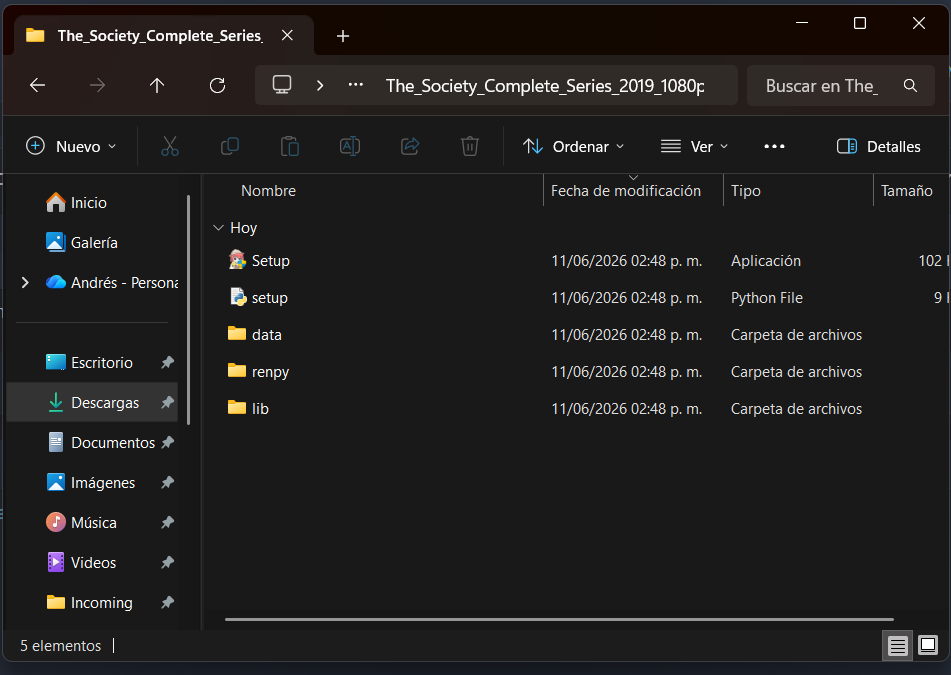Sort by Fecha de modificación column header
This screenshot has width=951, height=675.
(626, 191)
